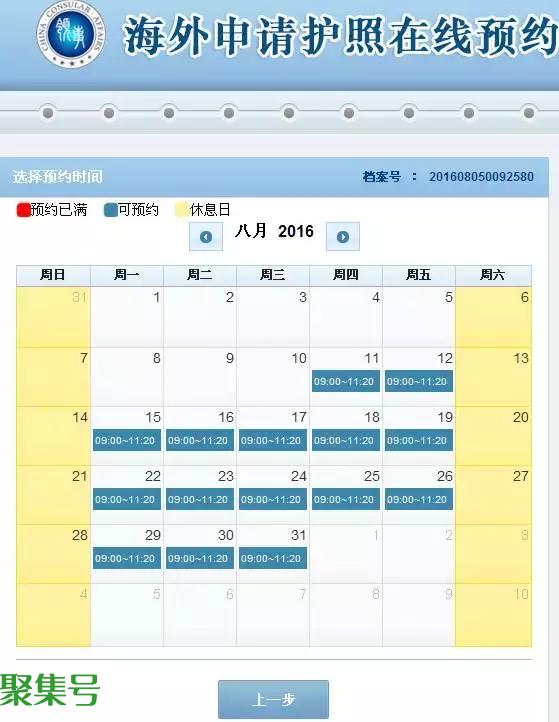This screenshot has width=559, height=722.
Task: Click the yellow 休息日 legend swatch
Action: click(182, 210)
